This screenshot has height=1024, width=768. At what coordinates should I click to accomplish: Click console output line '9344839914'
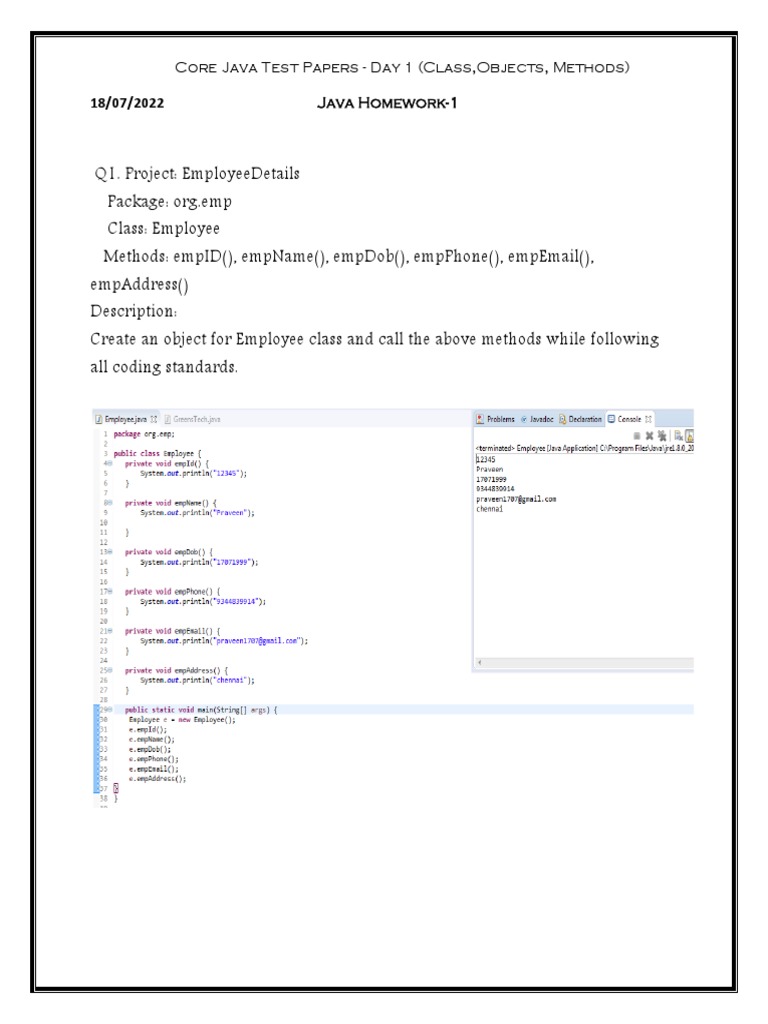point(495,489)
